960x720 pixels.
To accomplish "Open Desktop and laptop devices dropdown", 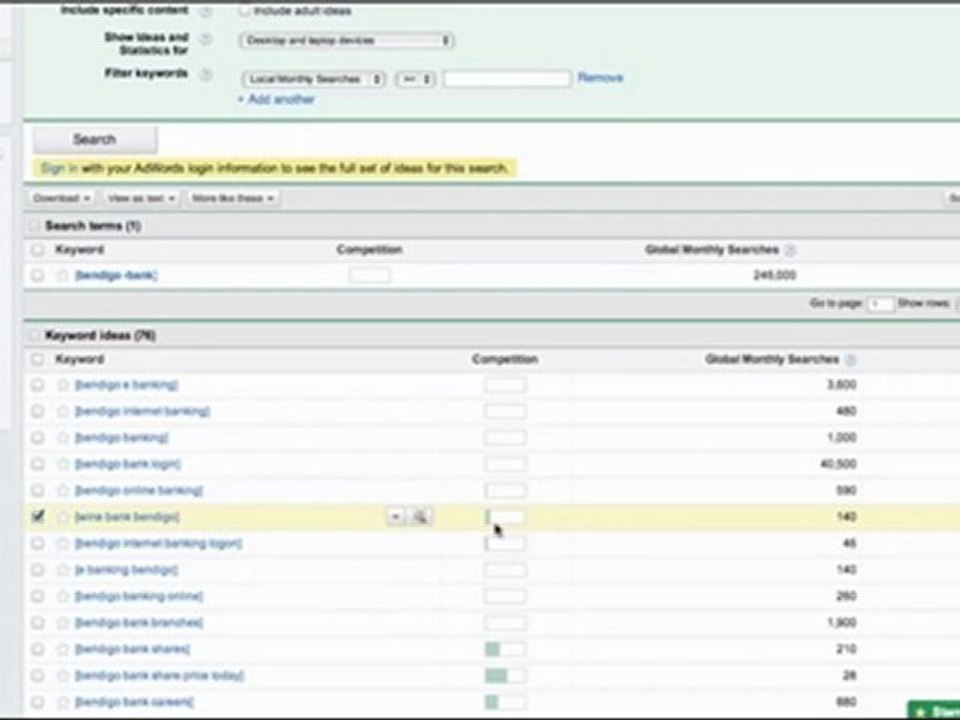I will [346, 40].
